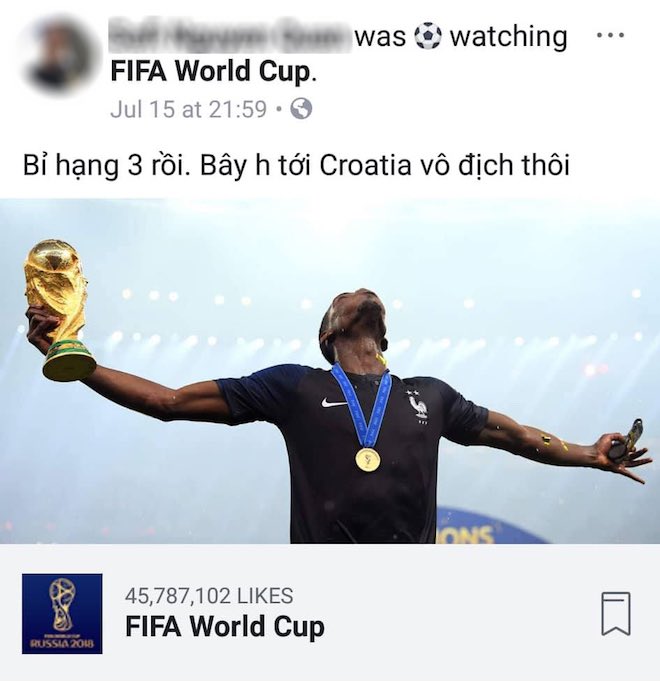Click the Jul 15 at 21:59 timestamp
This screenshot has width=660, height=681.
click(x=188, y=109)
